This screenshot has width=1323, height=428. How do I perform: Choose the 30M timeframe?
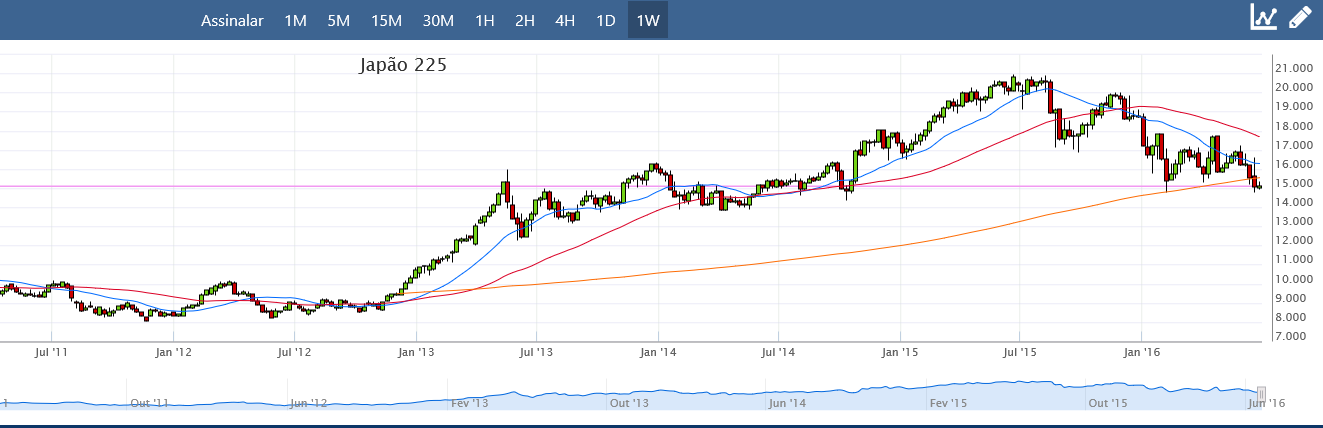tap(438, 20)
